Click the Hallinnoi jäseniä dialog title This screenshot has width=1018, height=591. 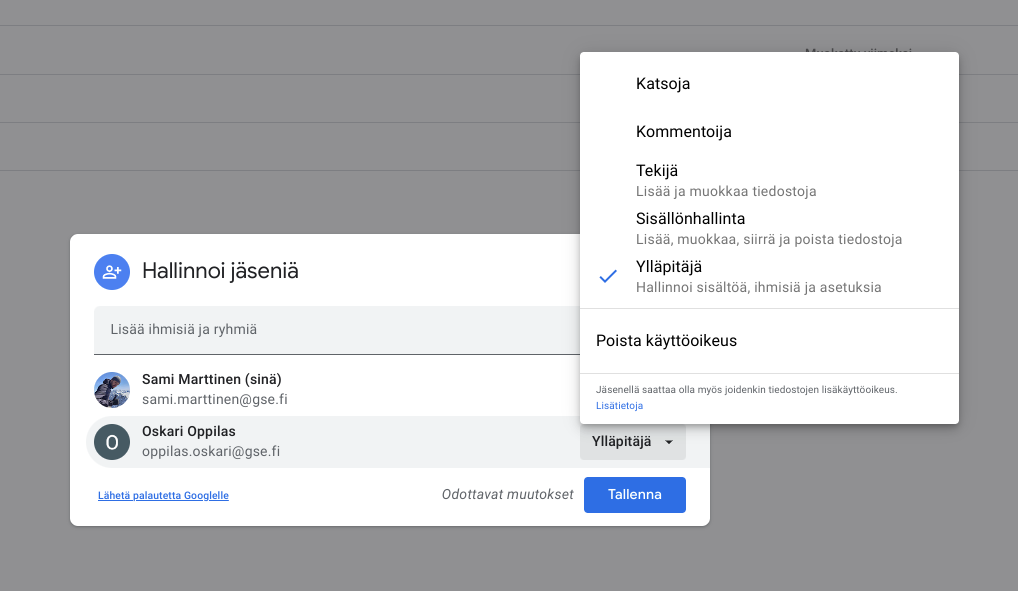220,271
